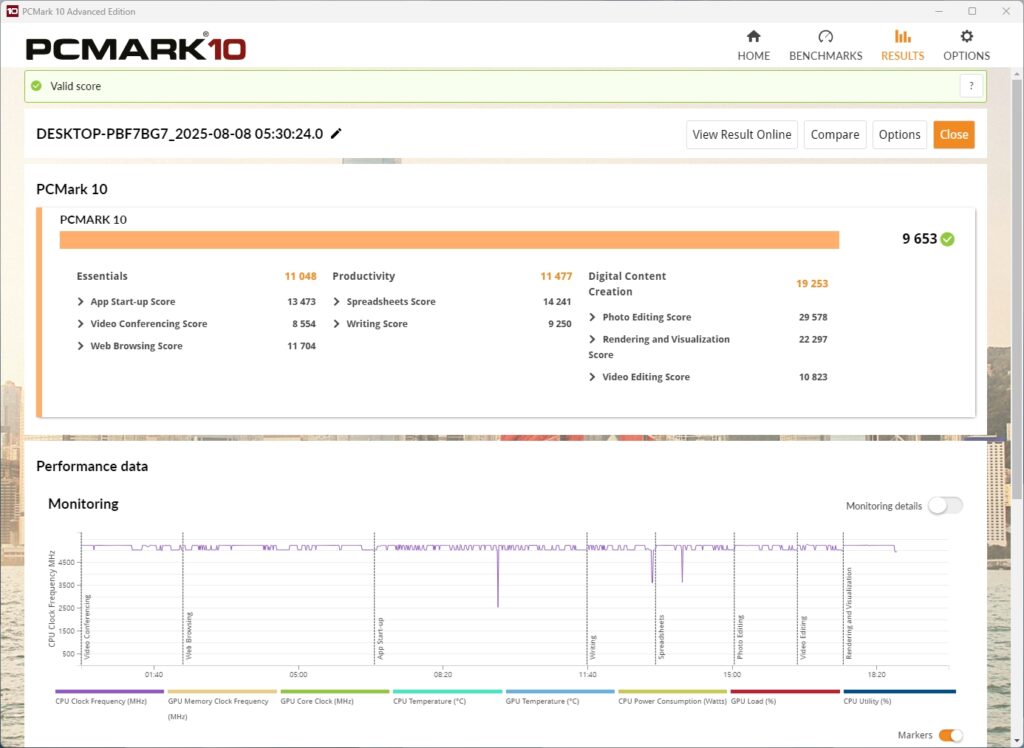This screenshot has width=1024, height=748.
Task: Go to the BENCHMARKS tab
Action: pyautogui.click(x=825, y=46)
